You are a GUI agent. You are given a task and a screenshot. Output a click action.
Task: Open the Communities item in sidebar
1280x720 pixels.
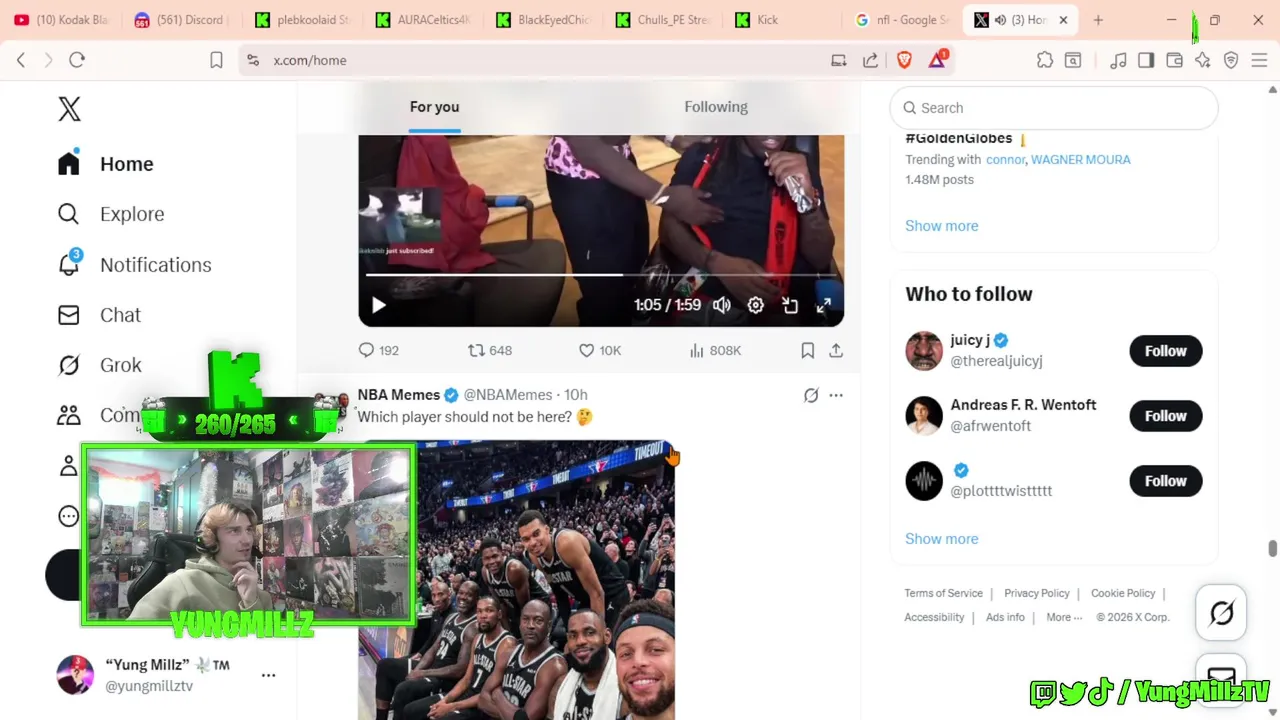click(99, 415)
